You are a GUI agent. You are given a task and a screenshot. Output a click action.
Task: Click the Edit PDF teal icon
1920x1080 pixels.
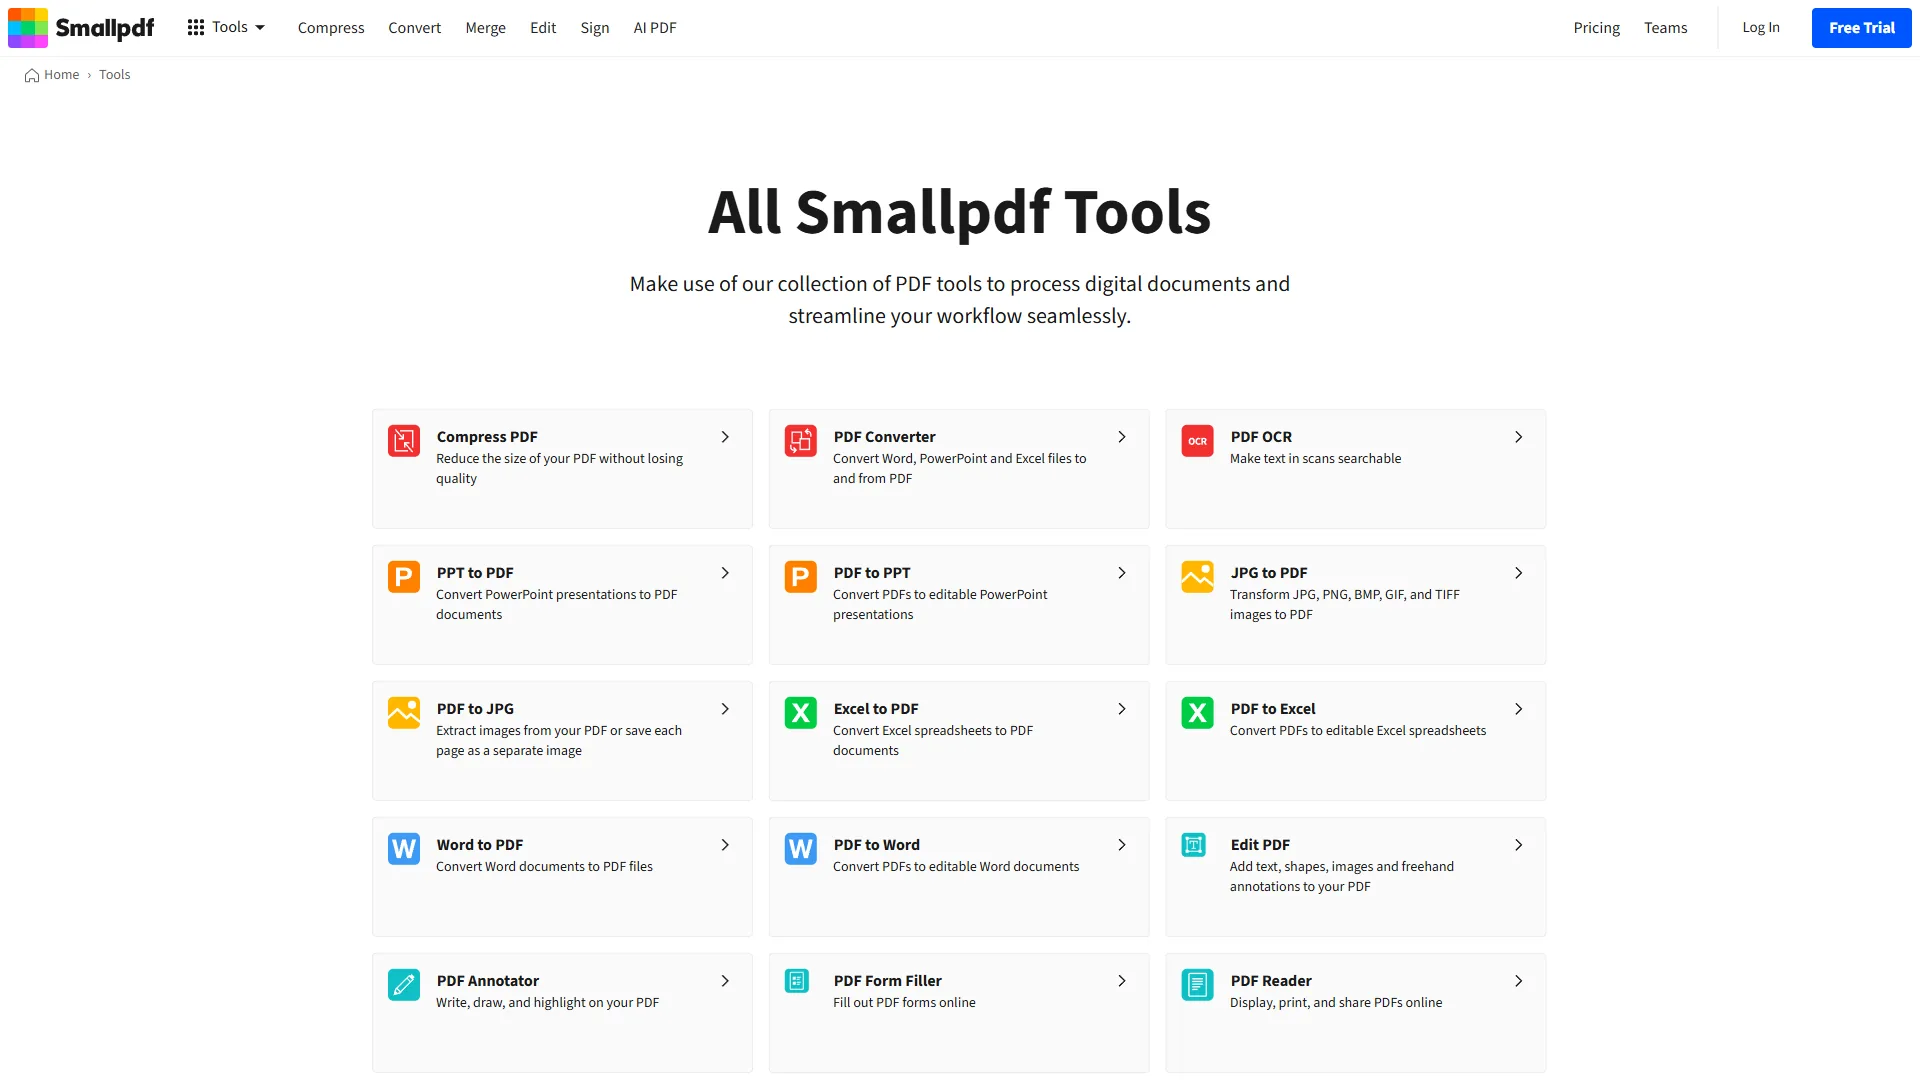[x=1194, y=845]
